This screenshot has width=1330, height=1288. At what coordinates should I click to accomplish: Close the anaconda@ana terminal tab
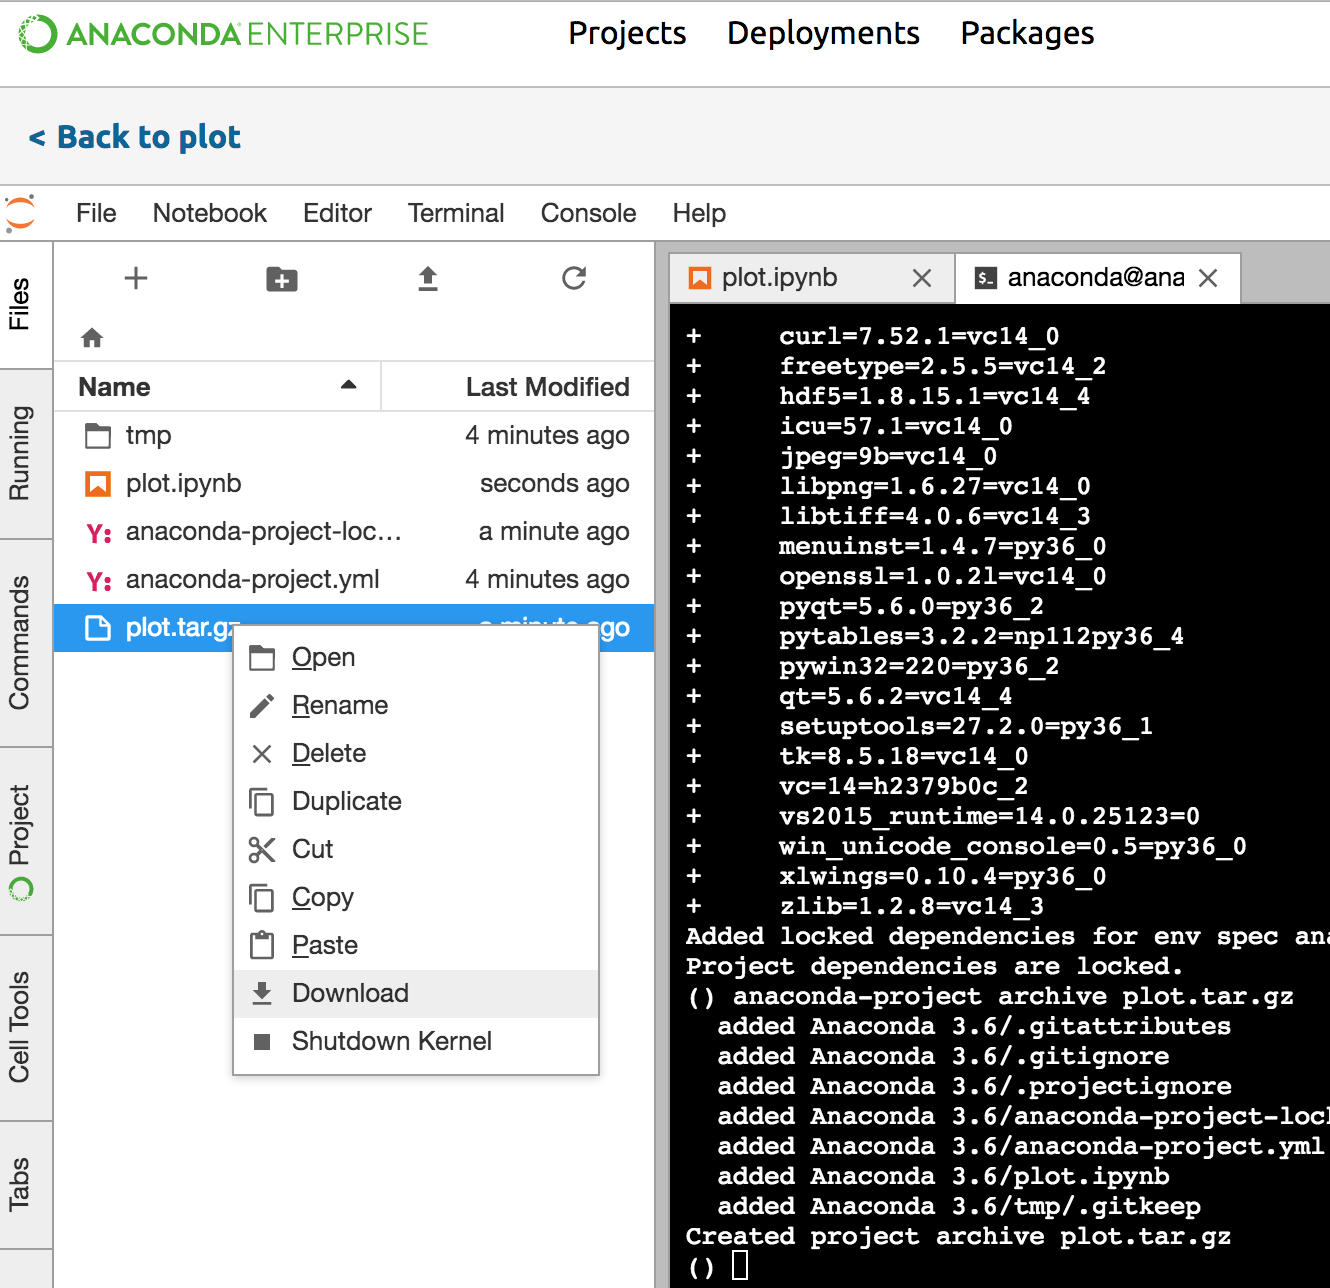1208,278
